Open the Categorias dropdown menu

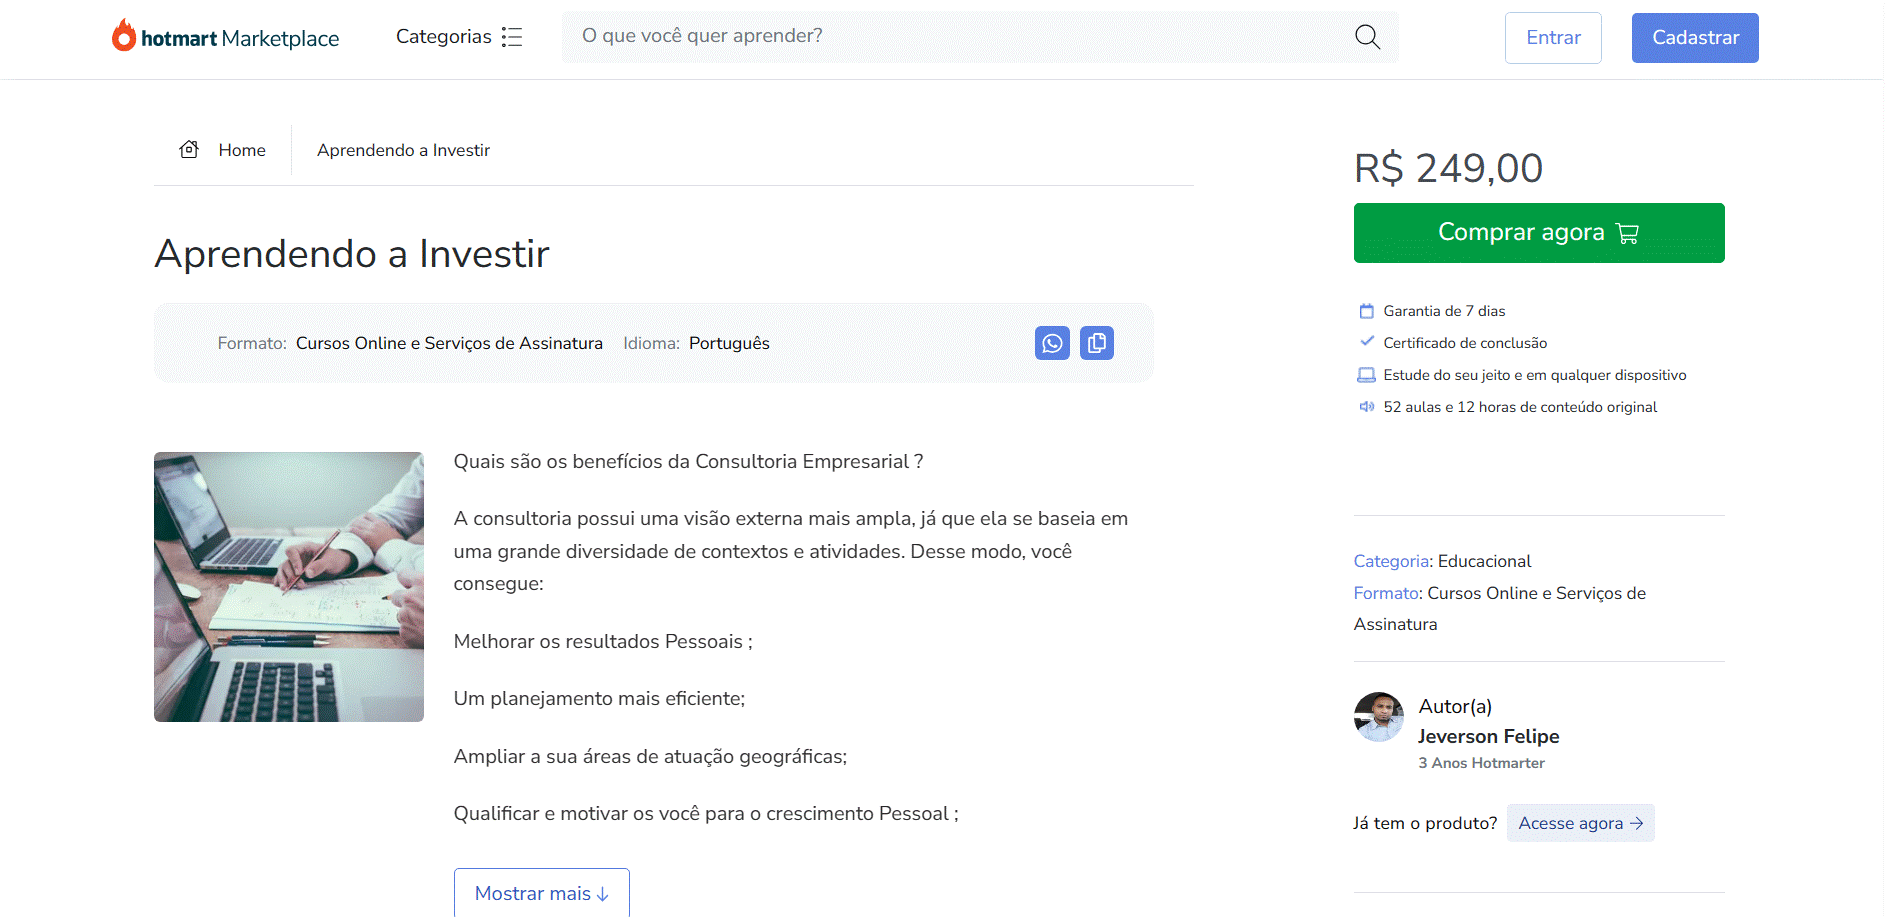point(459,37)
